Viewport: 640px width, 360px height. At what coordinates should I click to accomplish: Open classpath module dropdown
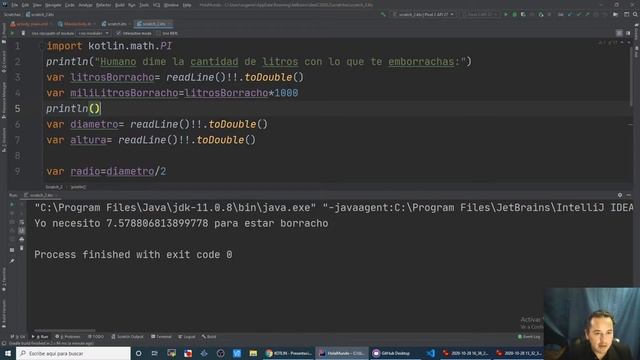93,33
